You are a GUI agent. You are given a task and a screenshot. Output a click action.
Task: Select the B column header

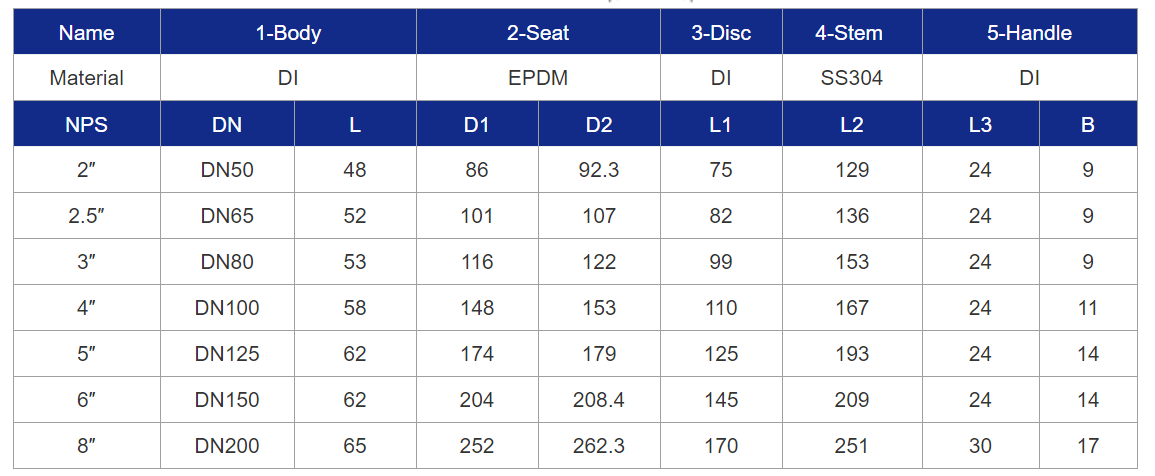(1088, 125)
